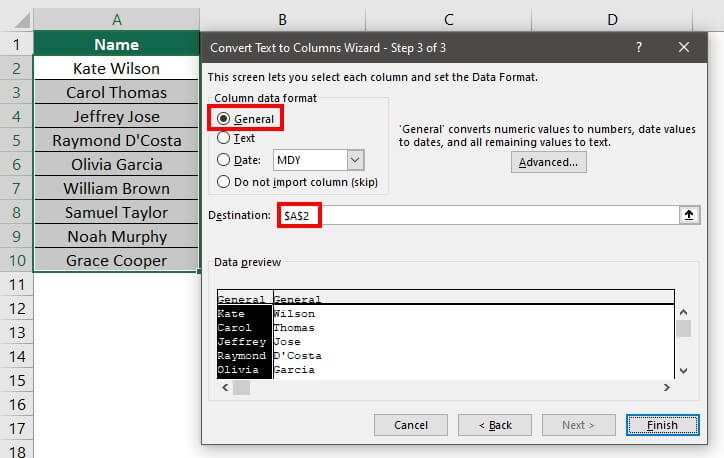Select row 5 header
724x458 pixels.
click(x=17, y=140)
